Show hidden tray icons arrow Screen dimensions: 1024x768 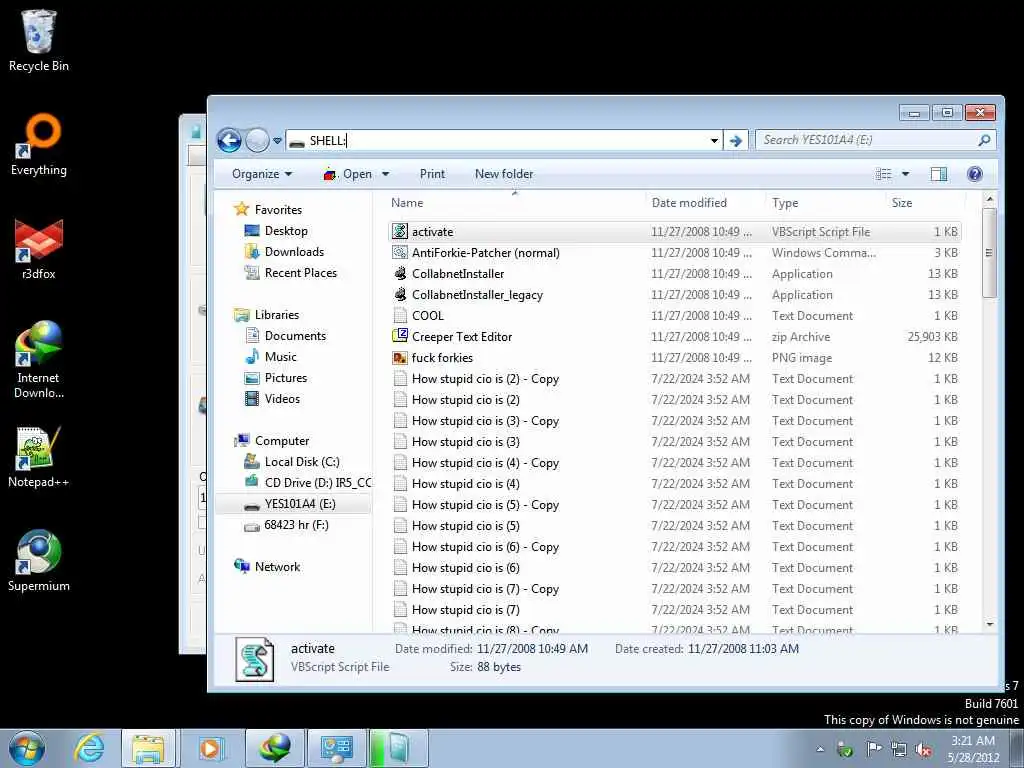point(820,749)
